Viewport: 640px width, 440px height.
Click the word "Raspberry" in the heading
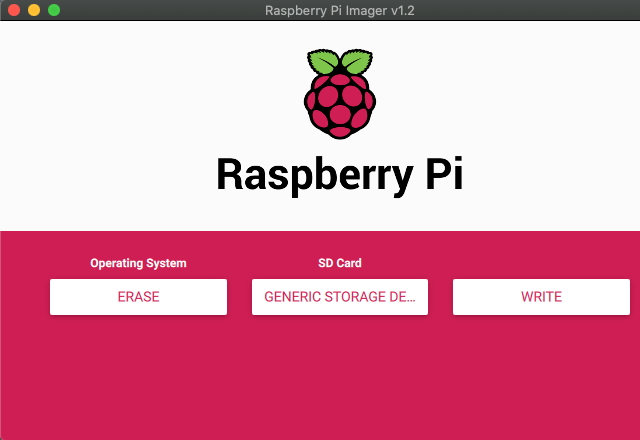click(302, 176)
